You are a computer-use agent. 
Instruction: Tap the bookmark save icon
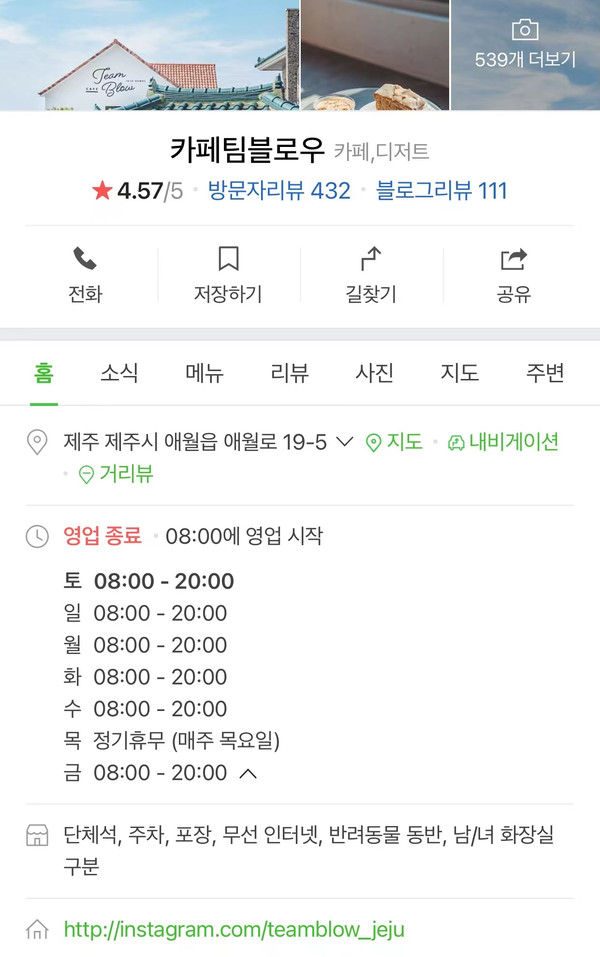[228, 261]
